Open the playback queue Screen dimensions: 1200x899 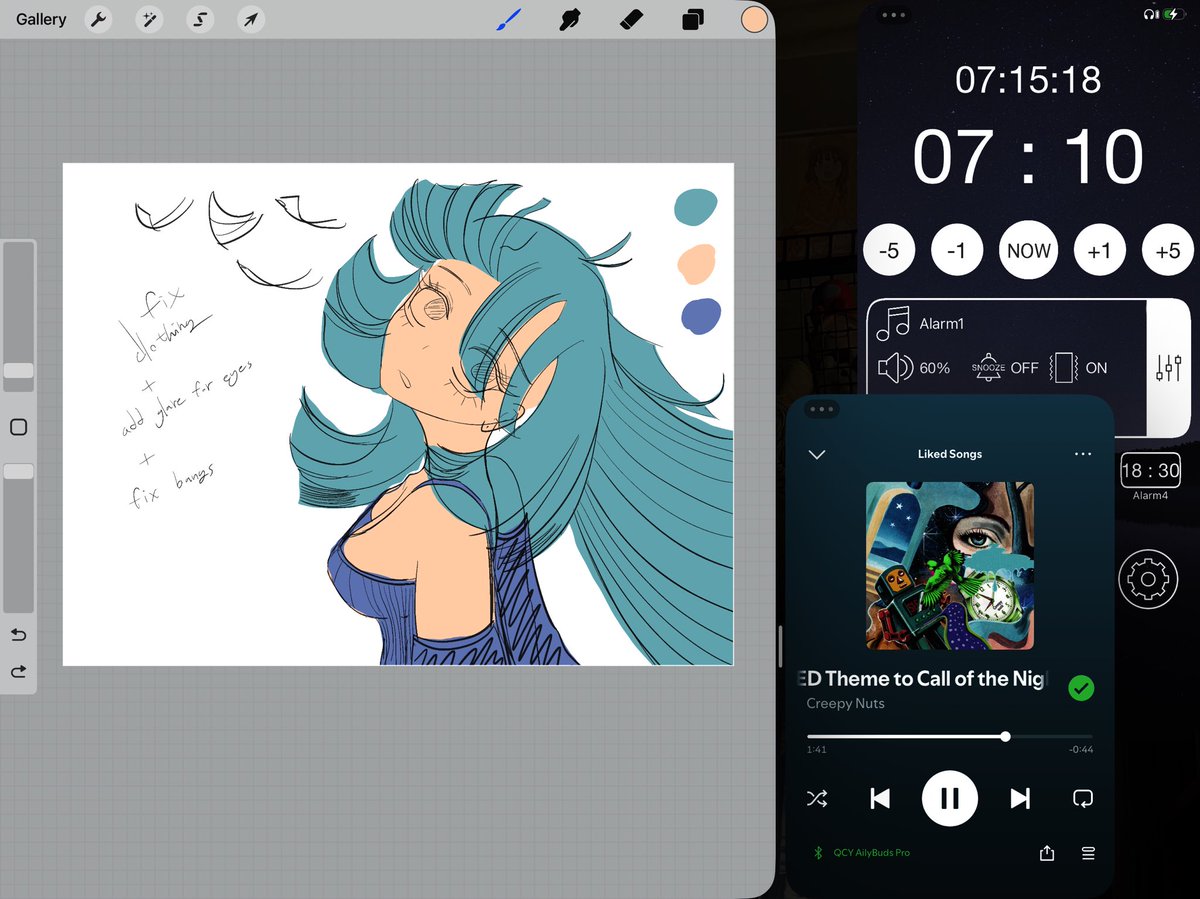coord(1088,853)
